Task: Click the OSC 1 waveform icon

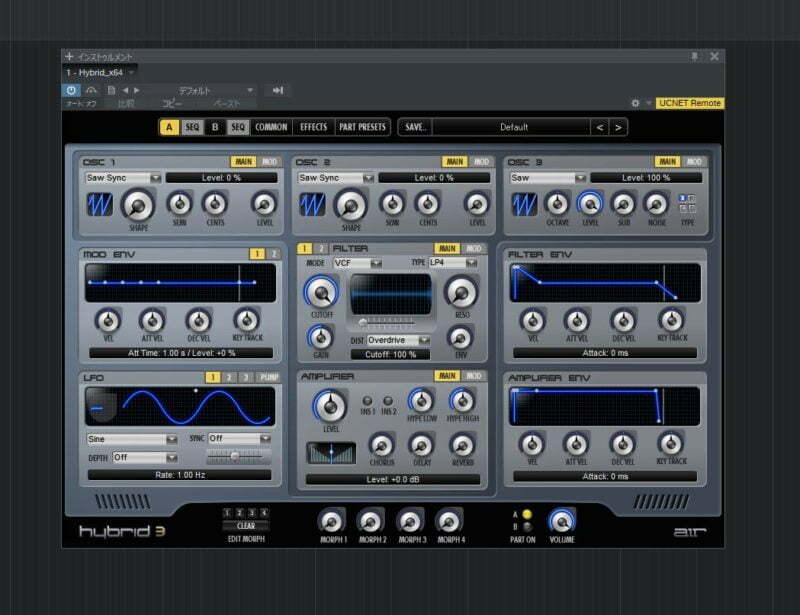Action: pyautogui.click(x=99, y=204)
